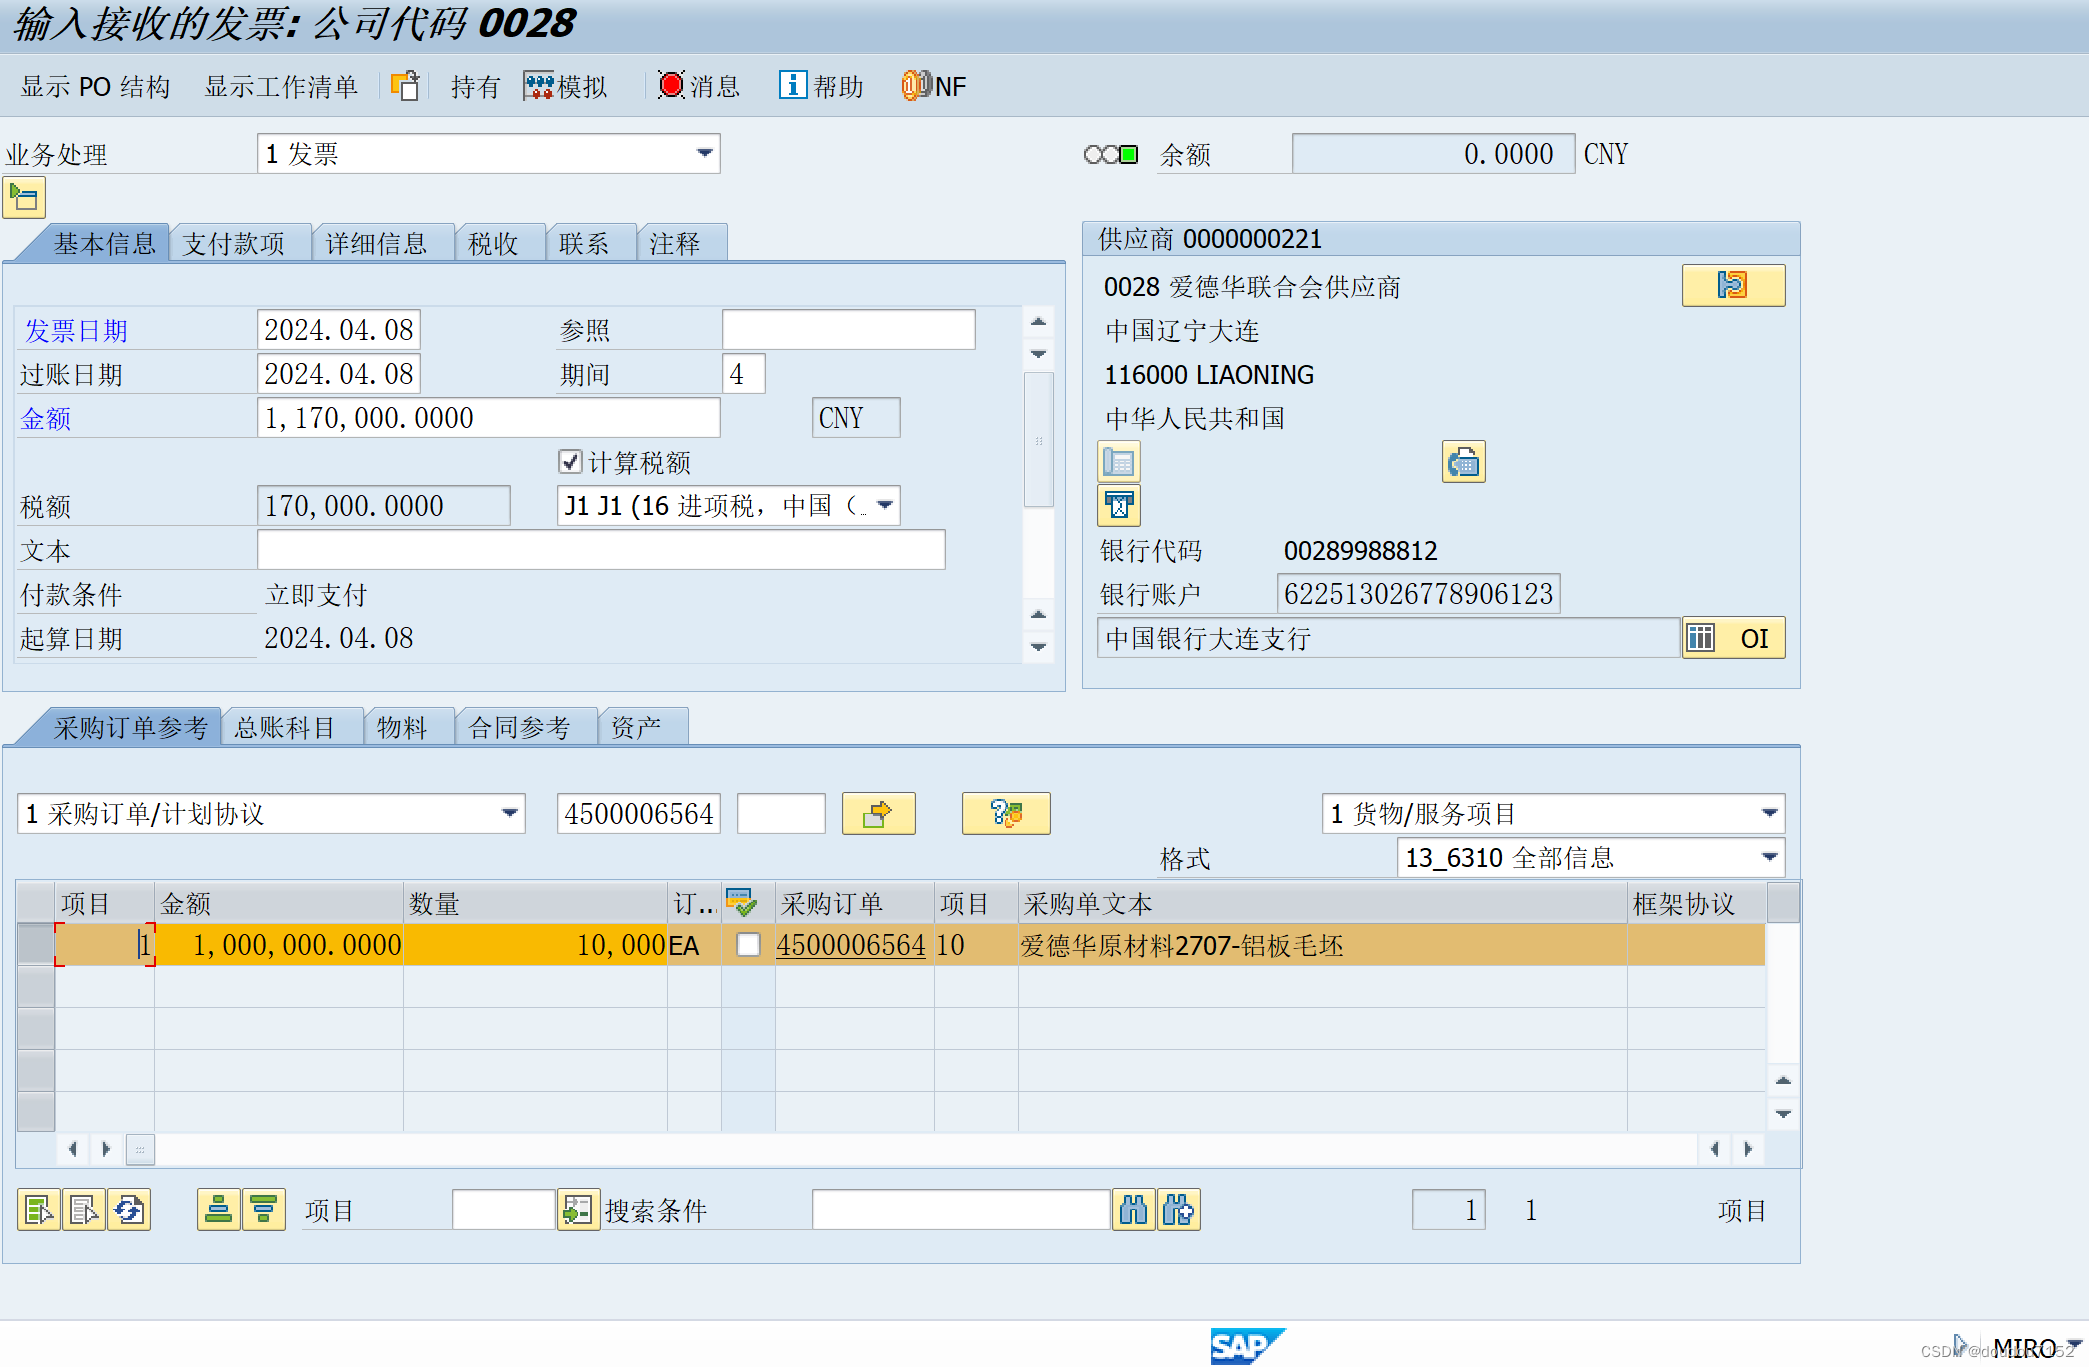The height and width of the screenshot is (1367, 2089).
Task: Click the 参照 reference input field
Action: tap(848, 330)
